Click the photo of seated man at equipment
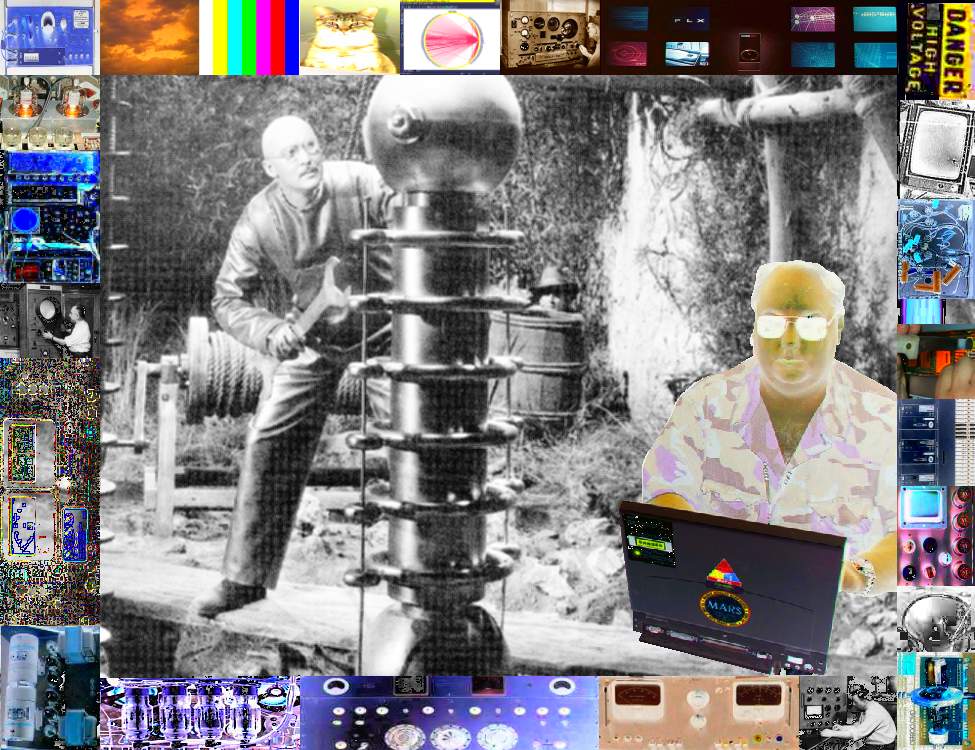The height and width of the screenshot is (750, 975). pos(848,713)
